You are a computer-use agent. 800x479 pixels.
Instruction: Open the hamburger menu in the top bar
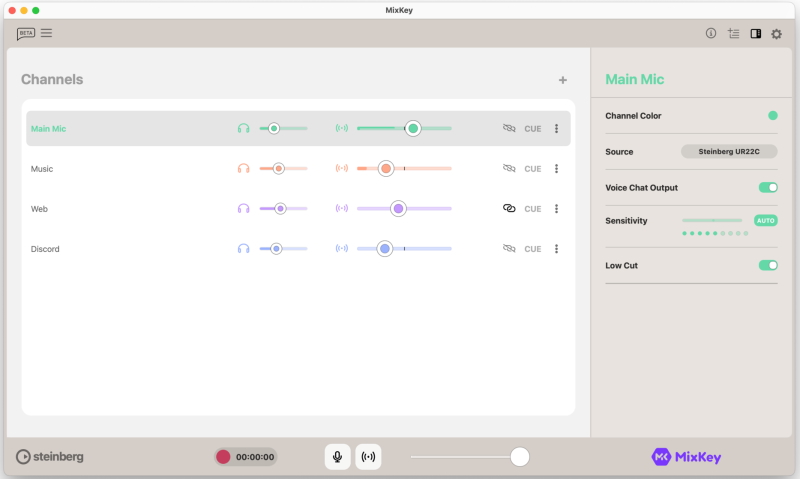point(47,33)
